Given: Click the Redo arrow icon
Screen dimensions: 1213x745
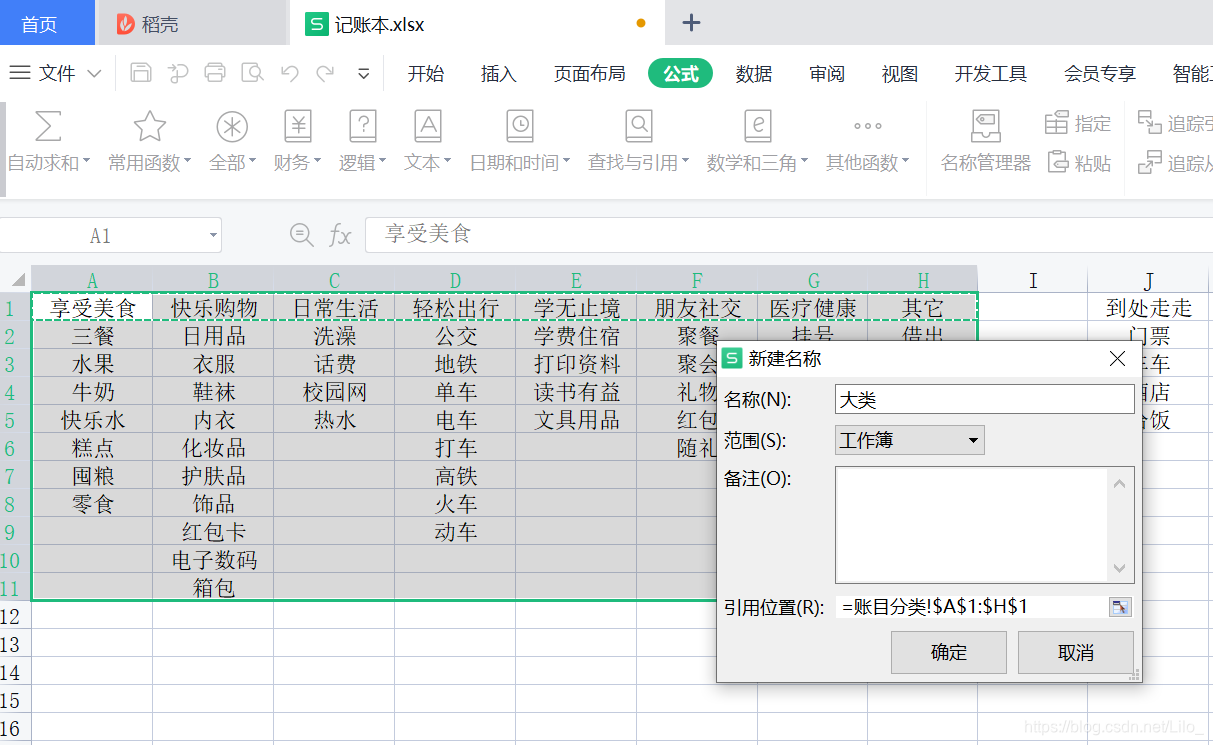Looking at the screenshot, I should [325, 73].
